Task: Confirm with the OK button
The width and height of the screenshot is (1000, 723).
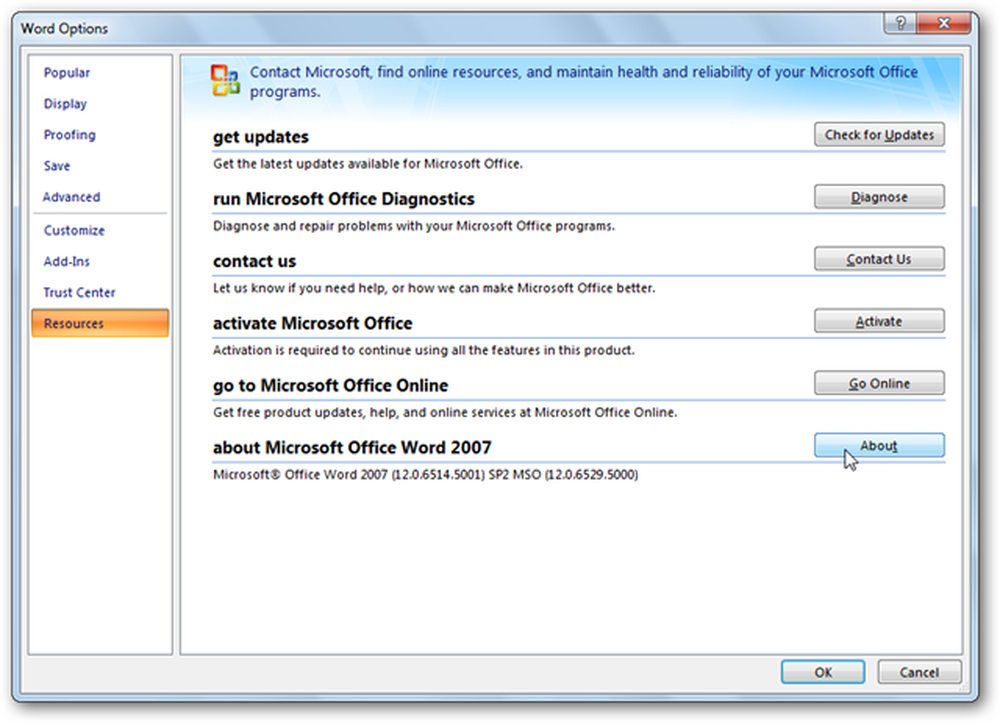Action: (x=823, y=672)
